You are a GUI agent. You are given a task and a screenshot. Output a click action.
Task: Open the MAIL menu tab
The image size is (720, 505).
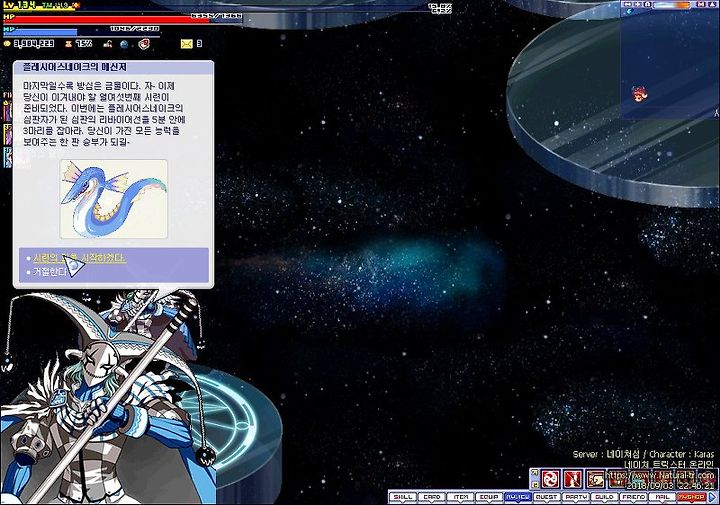coord(662,497)
